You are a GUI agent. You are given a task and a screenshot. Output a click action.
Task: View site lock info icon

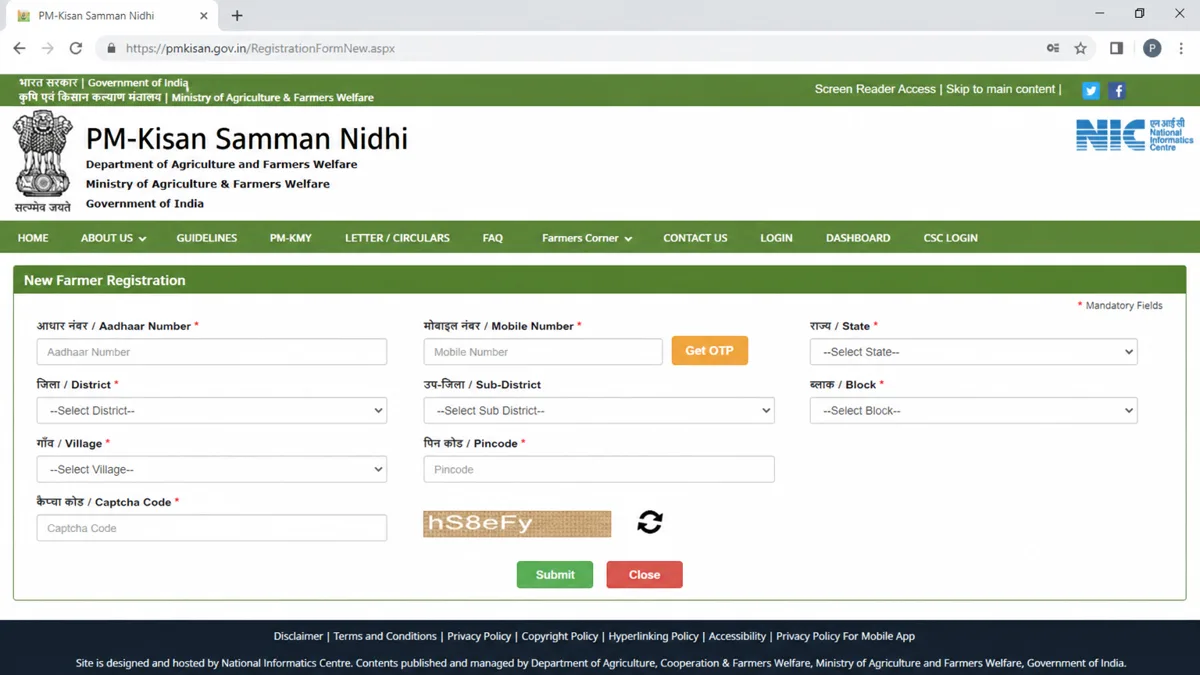click(x=111, y=48)
